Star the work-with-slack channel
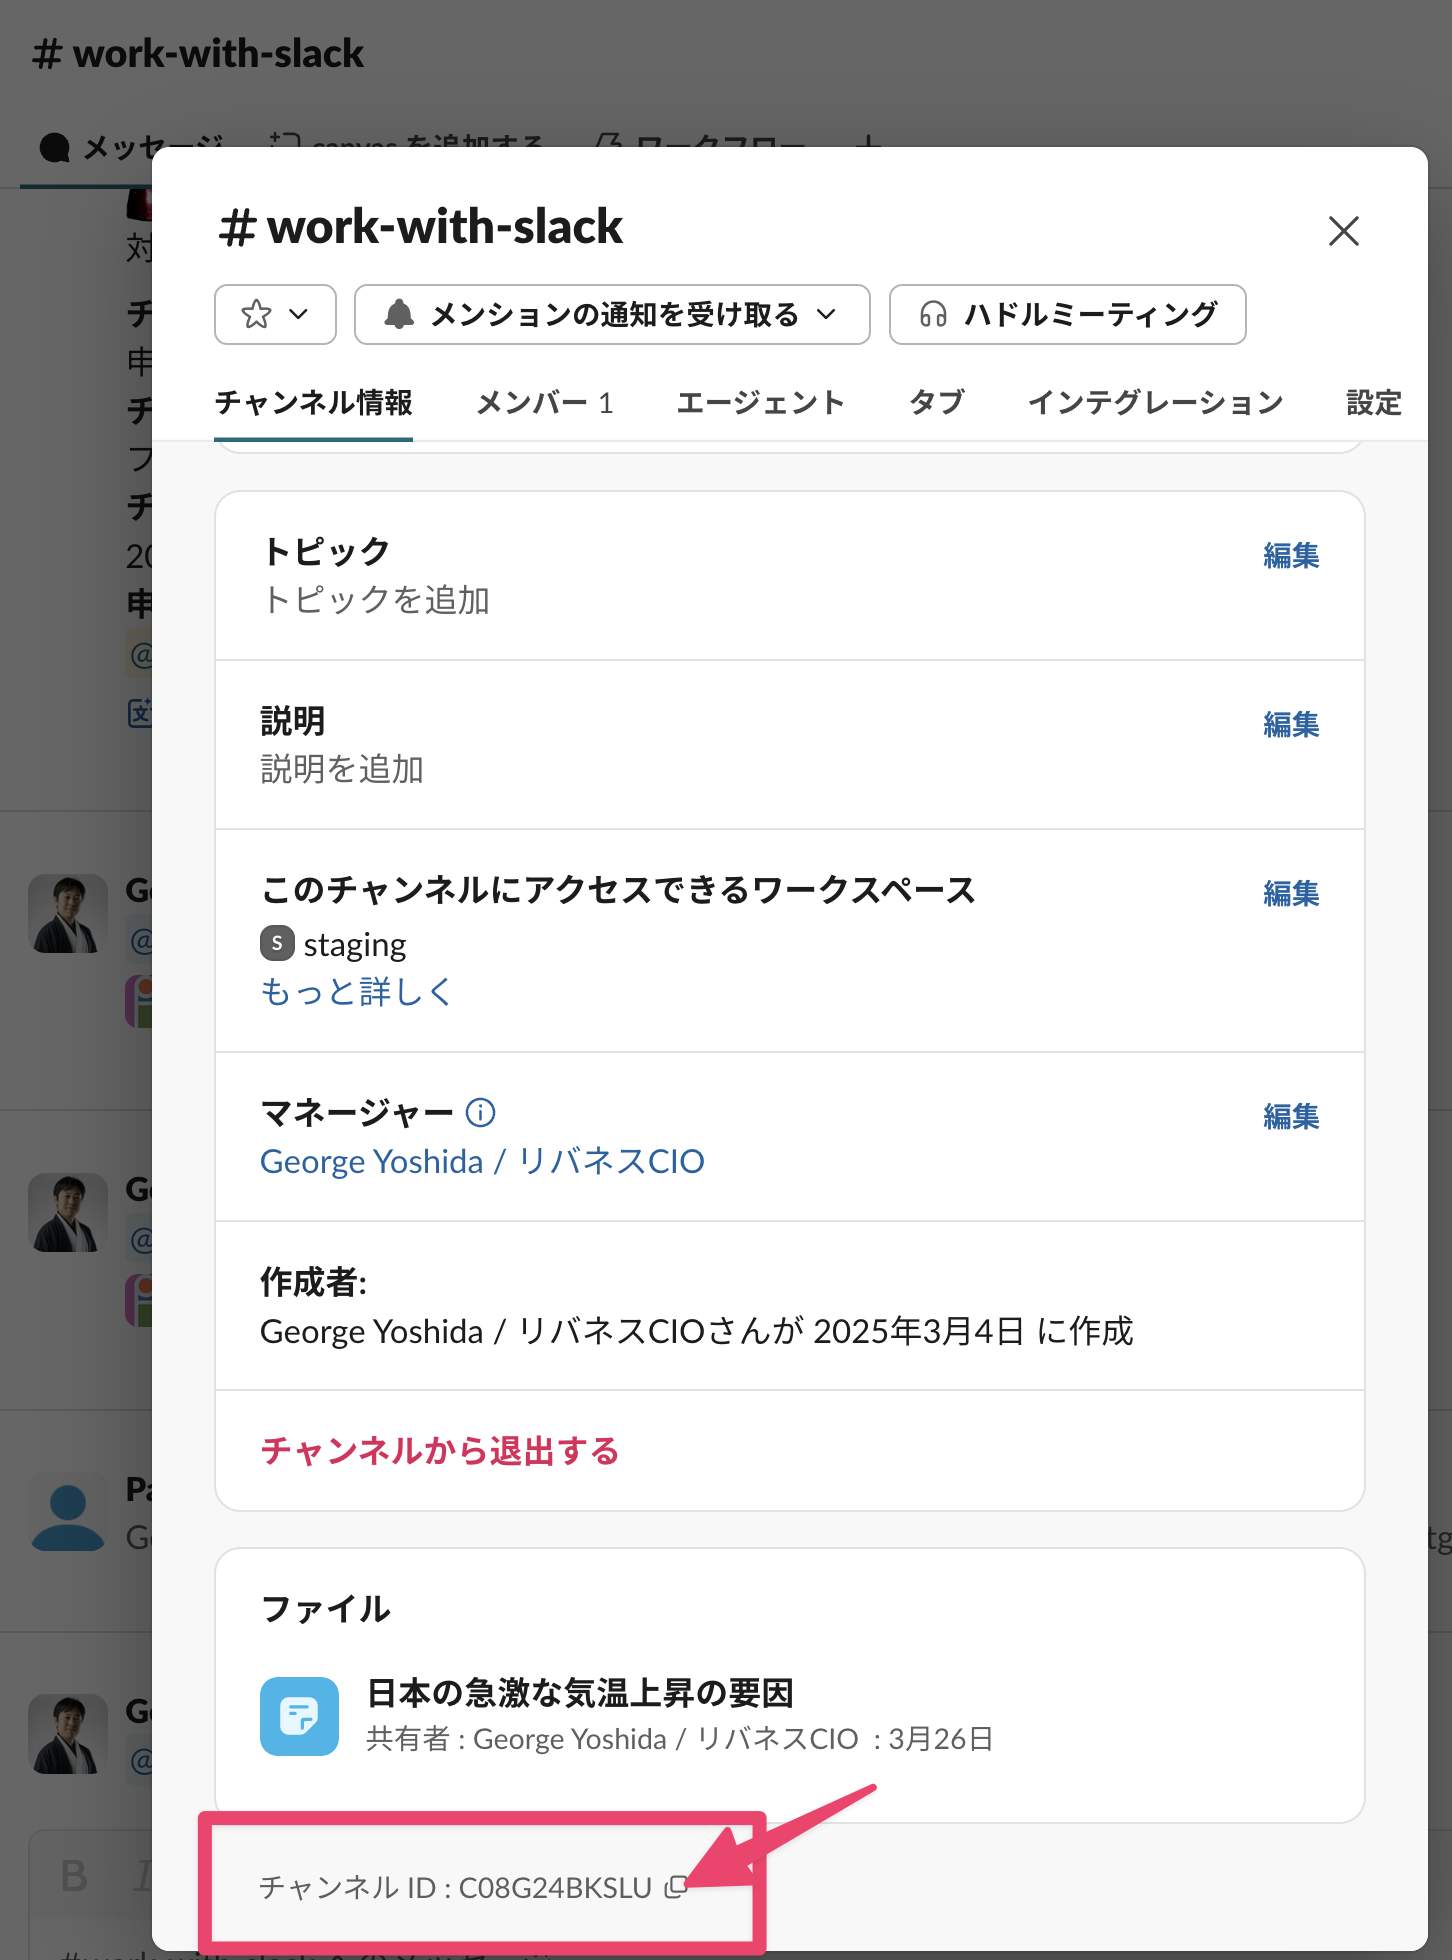 (257, 314)
